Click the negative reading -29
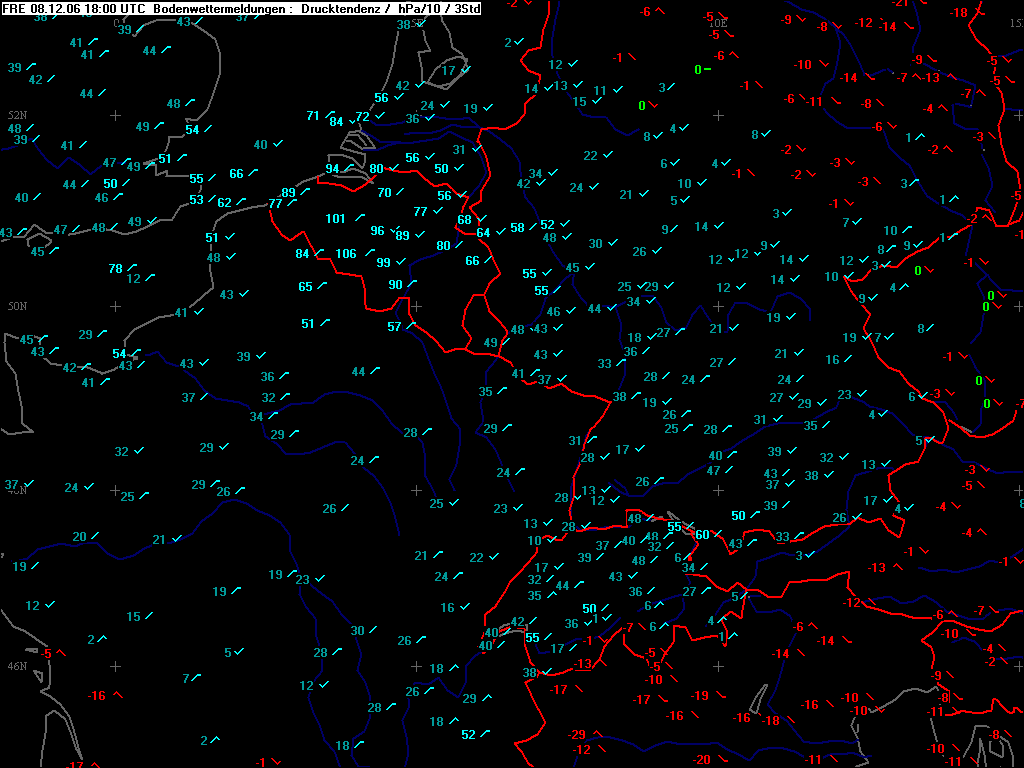 tap(577, 735)
